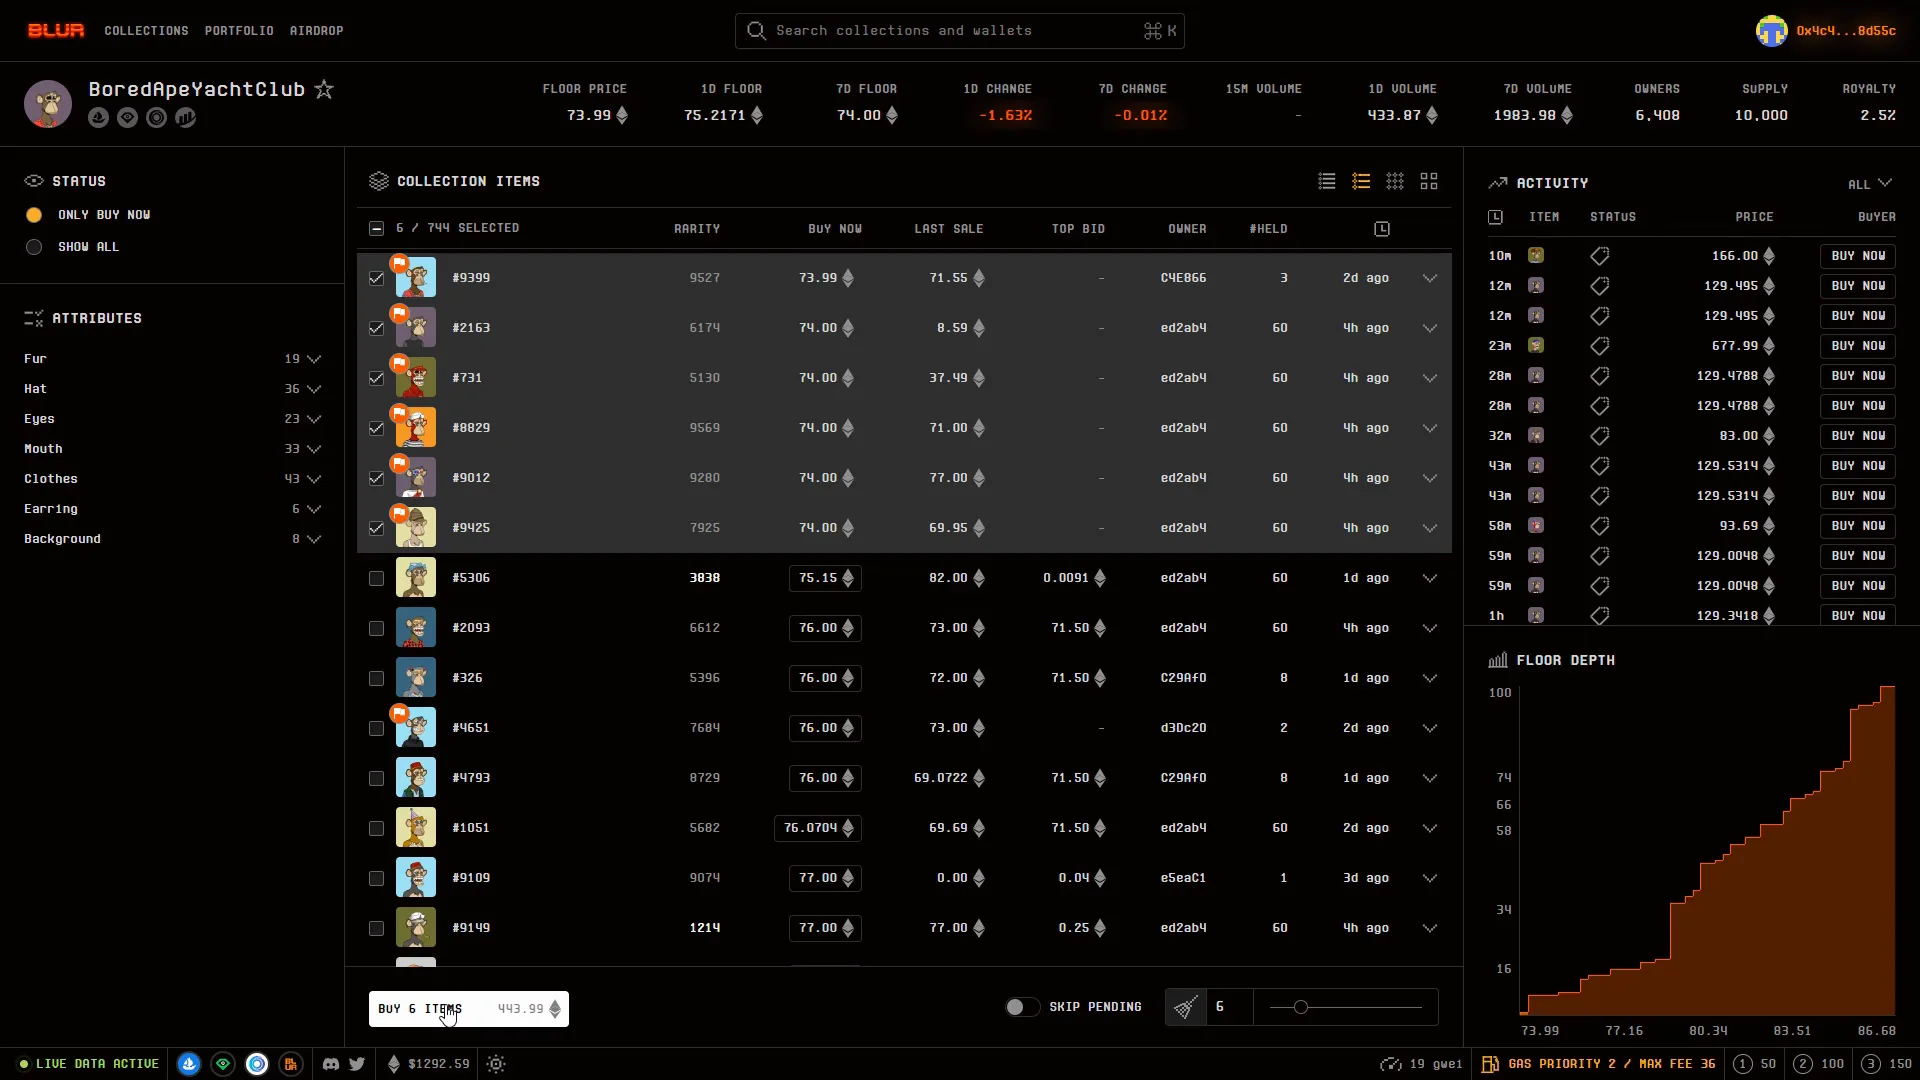Open OpenSea link icon under collection name
The image size is (1920, 1080).
coord(98,117)
